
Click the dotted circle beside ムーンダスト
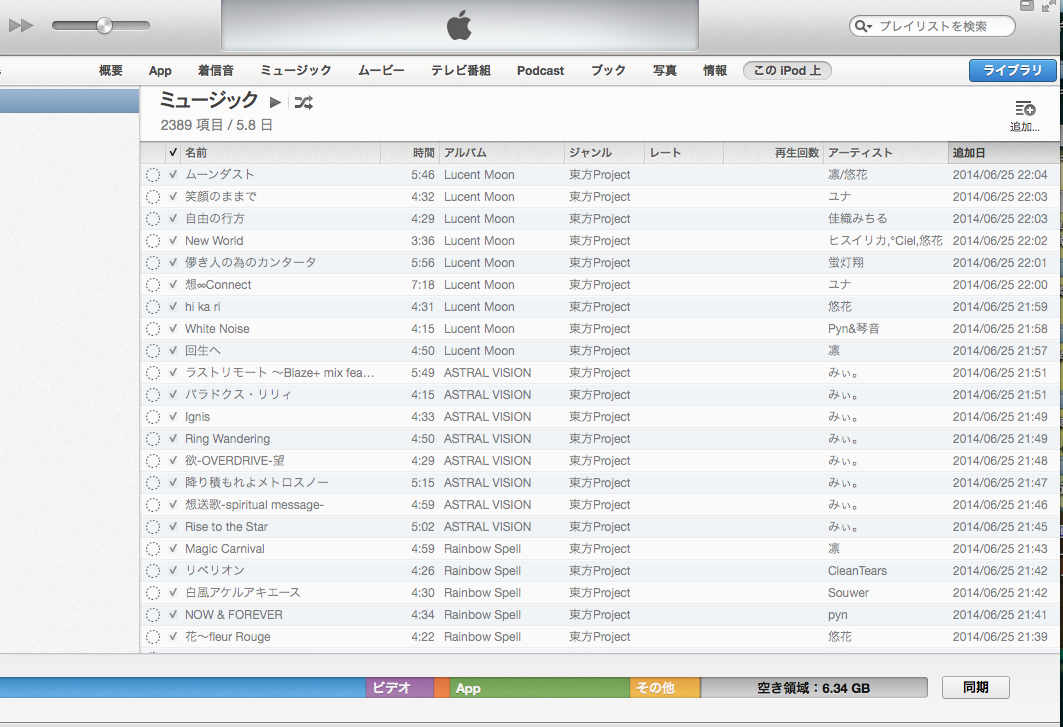pos(153,175)
